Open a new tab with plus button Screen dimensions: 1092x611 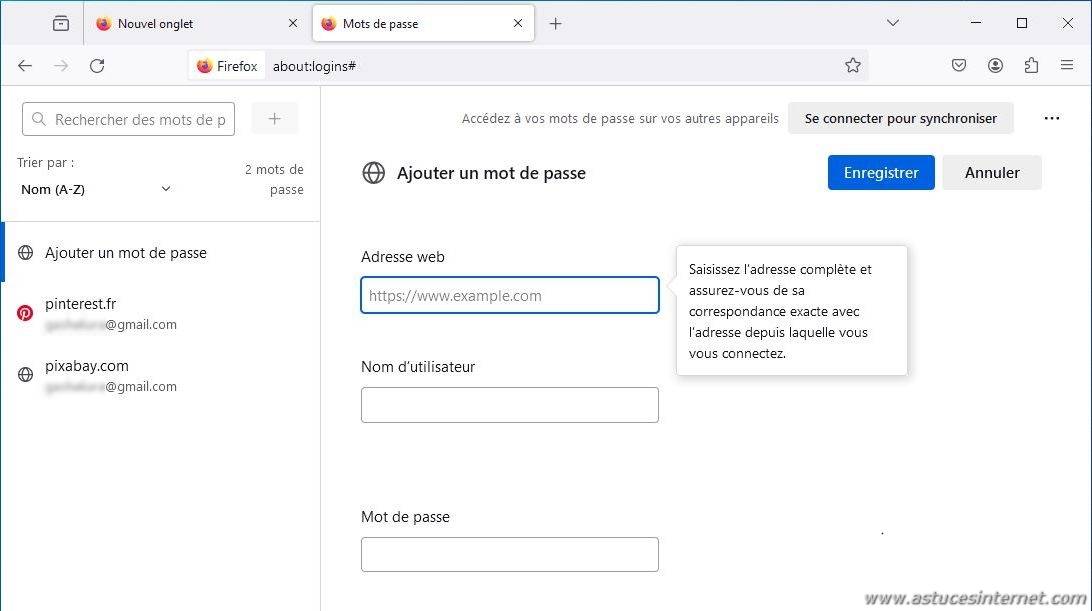tap(556, 23)
